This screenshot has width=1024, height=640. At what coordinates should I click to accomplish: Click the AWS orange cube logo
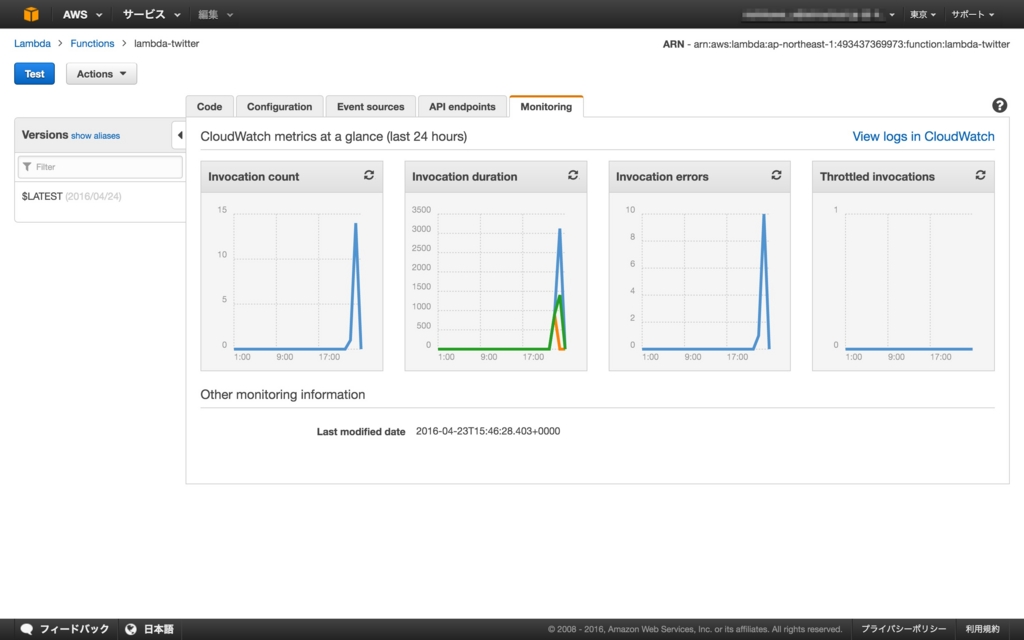(31, 14)
